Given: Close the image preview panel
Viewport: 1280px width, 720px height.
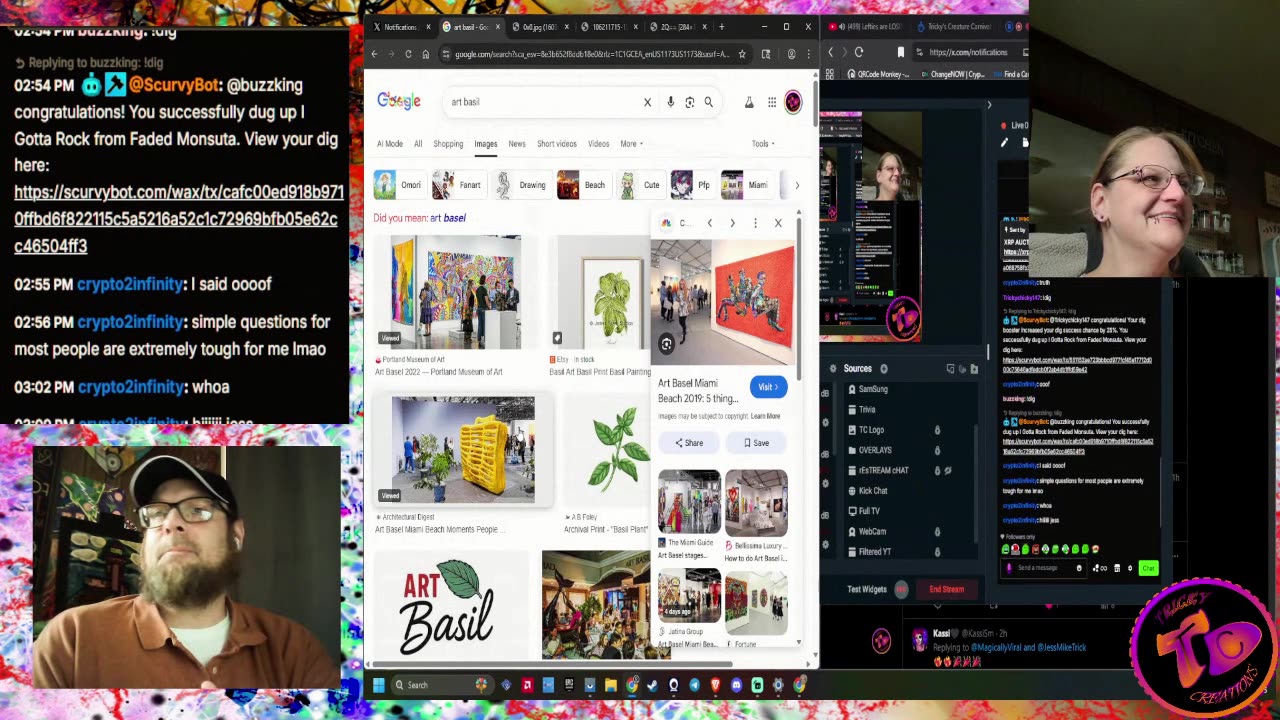Looking at the screenshot, I should click(x=778, y=223).
